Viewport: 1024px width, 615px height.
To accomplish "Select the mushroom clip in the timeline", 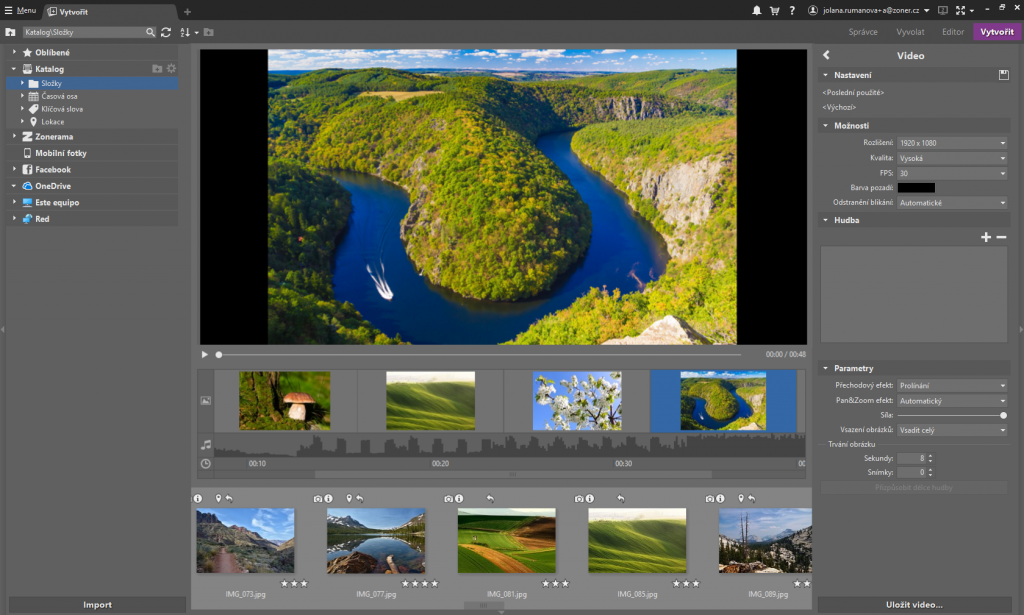I will (x=285, y=401).
